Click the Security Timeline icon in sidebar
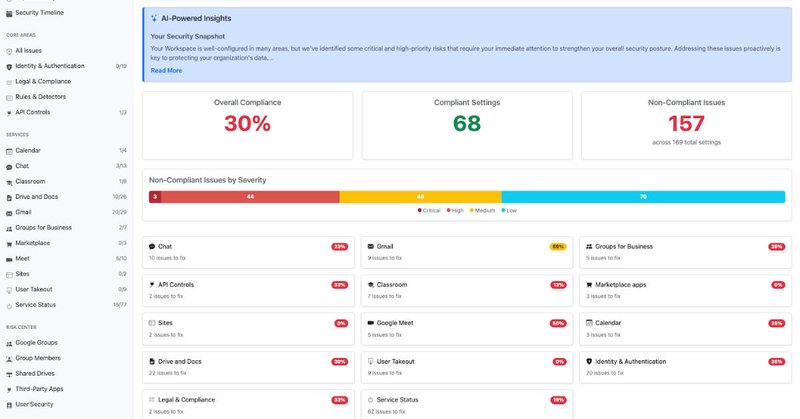800x419 pixels. [x=9, y=13]
